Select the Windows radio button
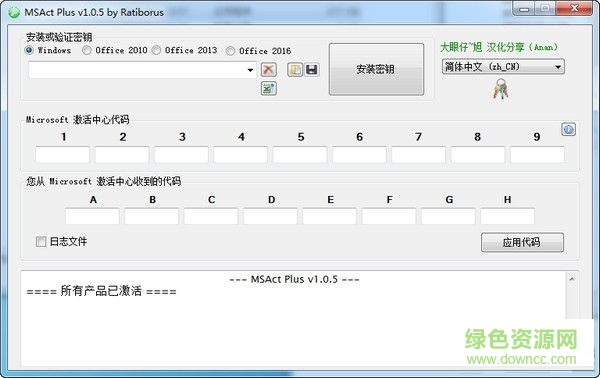Viewport: 600px width, 378px height. (29, 50)
